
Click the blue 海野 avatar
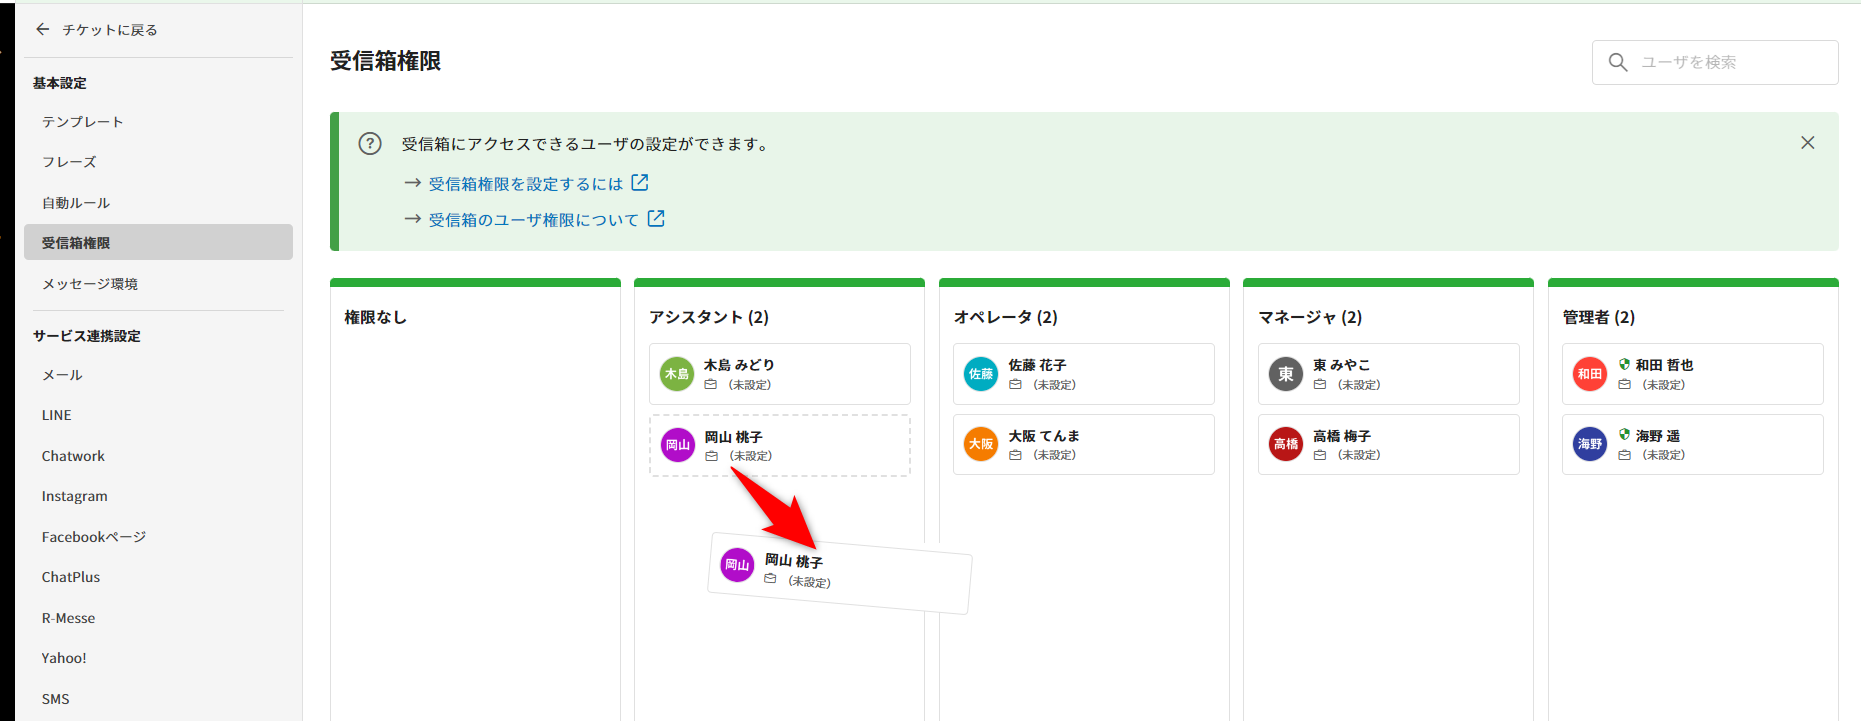click(x=1590, y=444)
